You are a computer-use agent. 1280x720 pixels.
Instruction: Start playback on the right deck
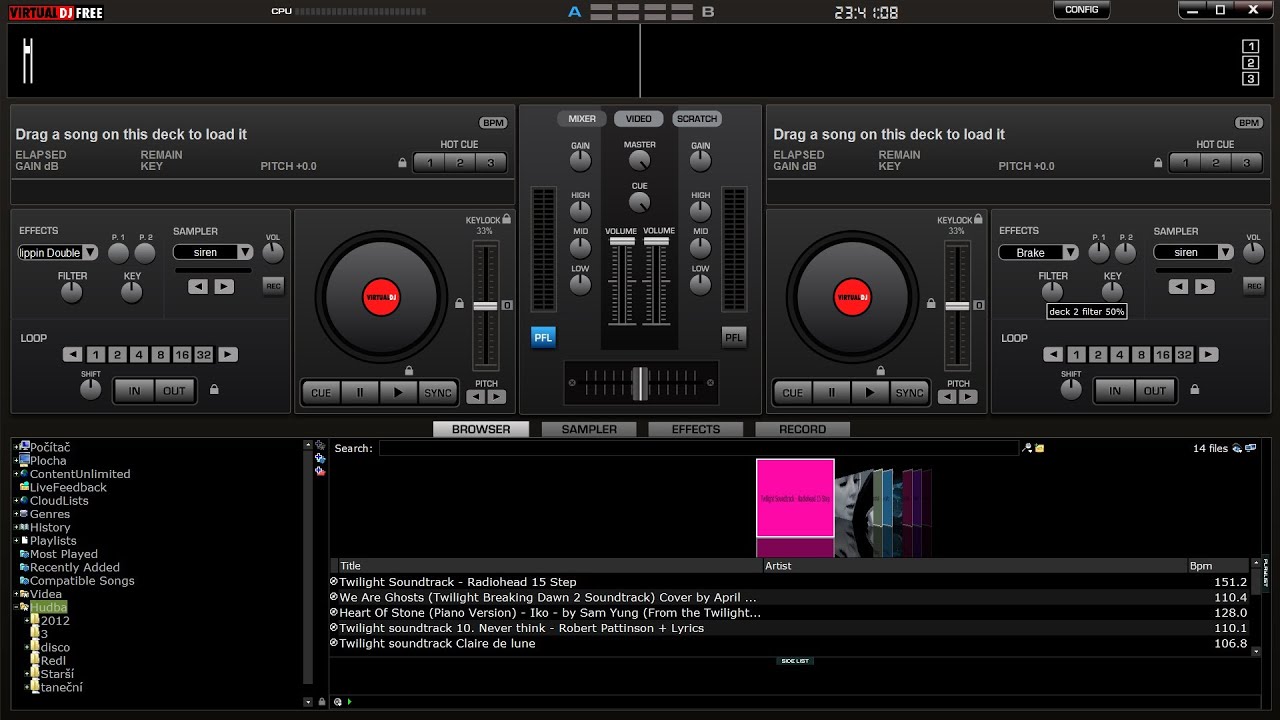click(870, 393)
